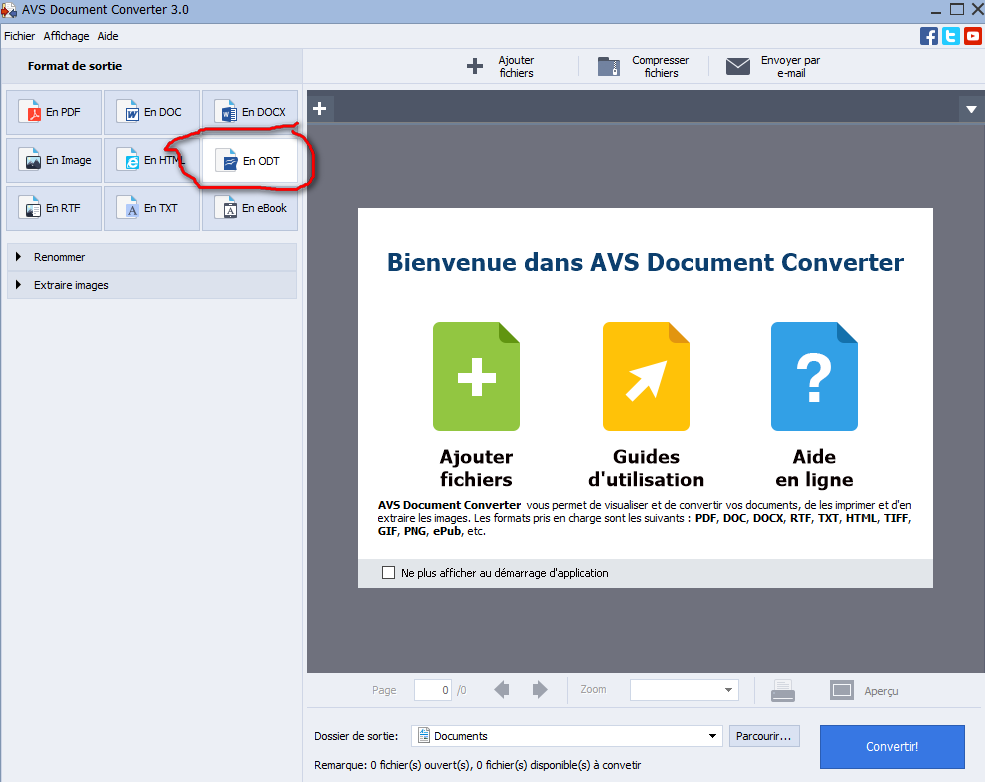
Task: Expand the Extraire images section
Action: point(152,285)
